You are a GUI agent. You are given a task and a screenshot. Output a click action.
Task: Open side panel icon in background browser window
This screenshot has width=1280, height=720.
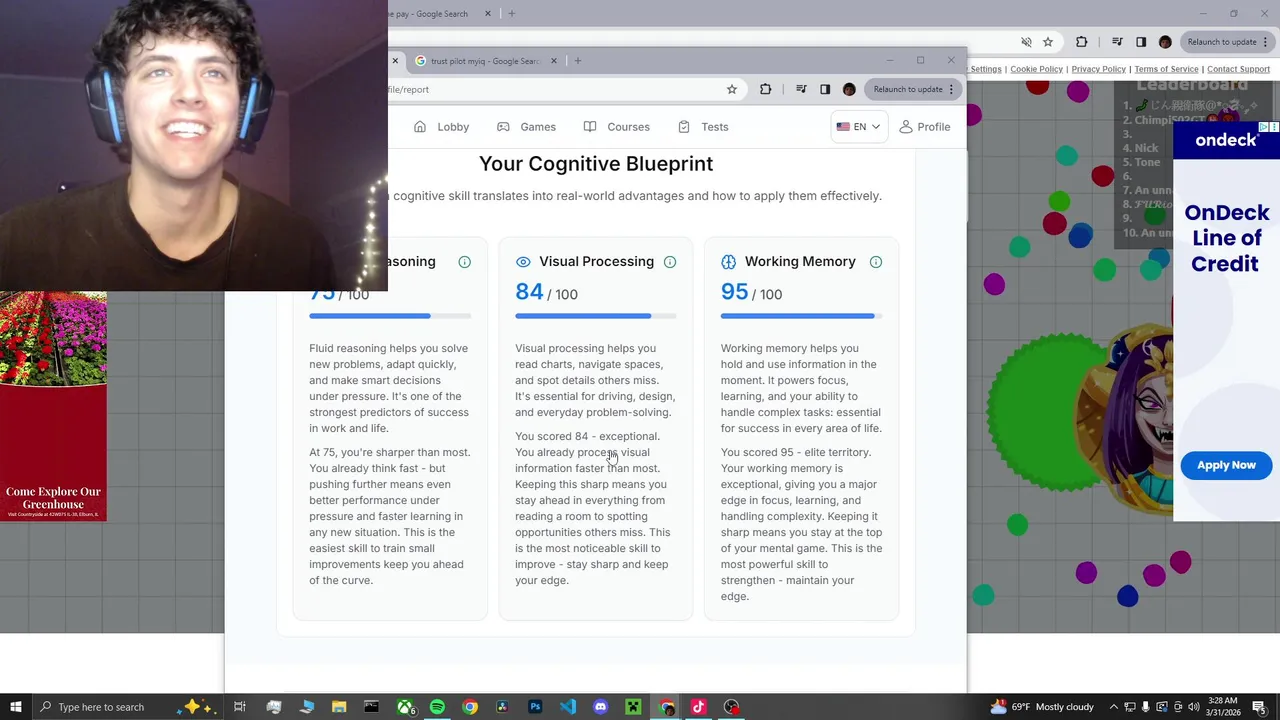coord(1141,42)
